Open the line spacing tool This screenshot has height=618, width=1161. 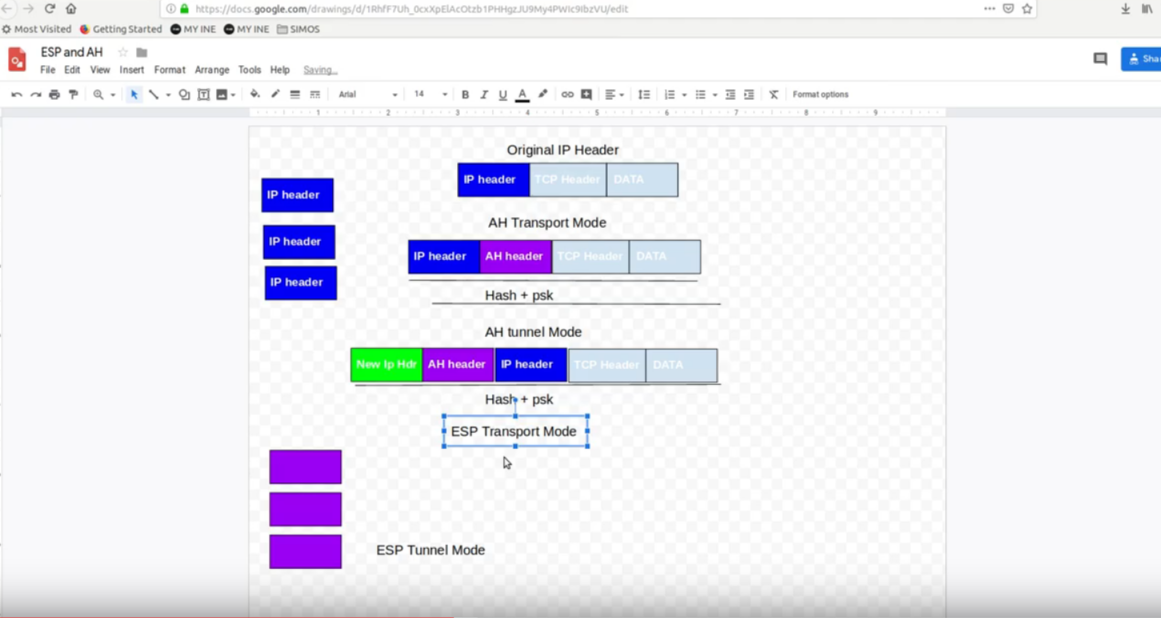tap(644, 95)
